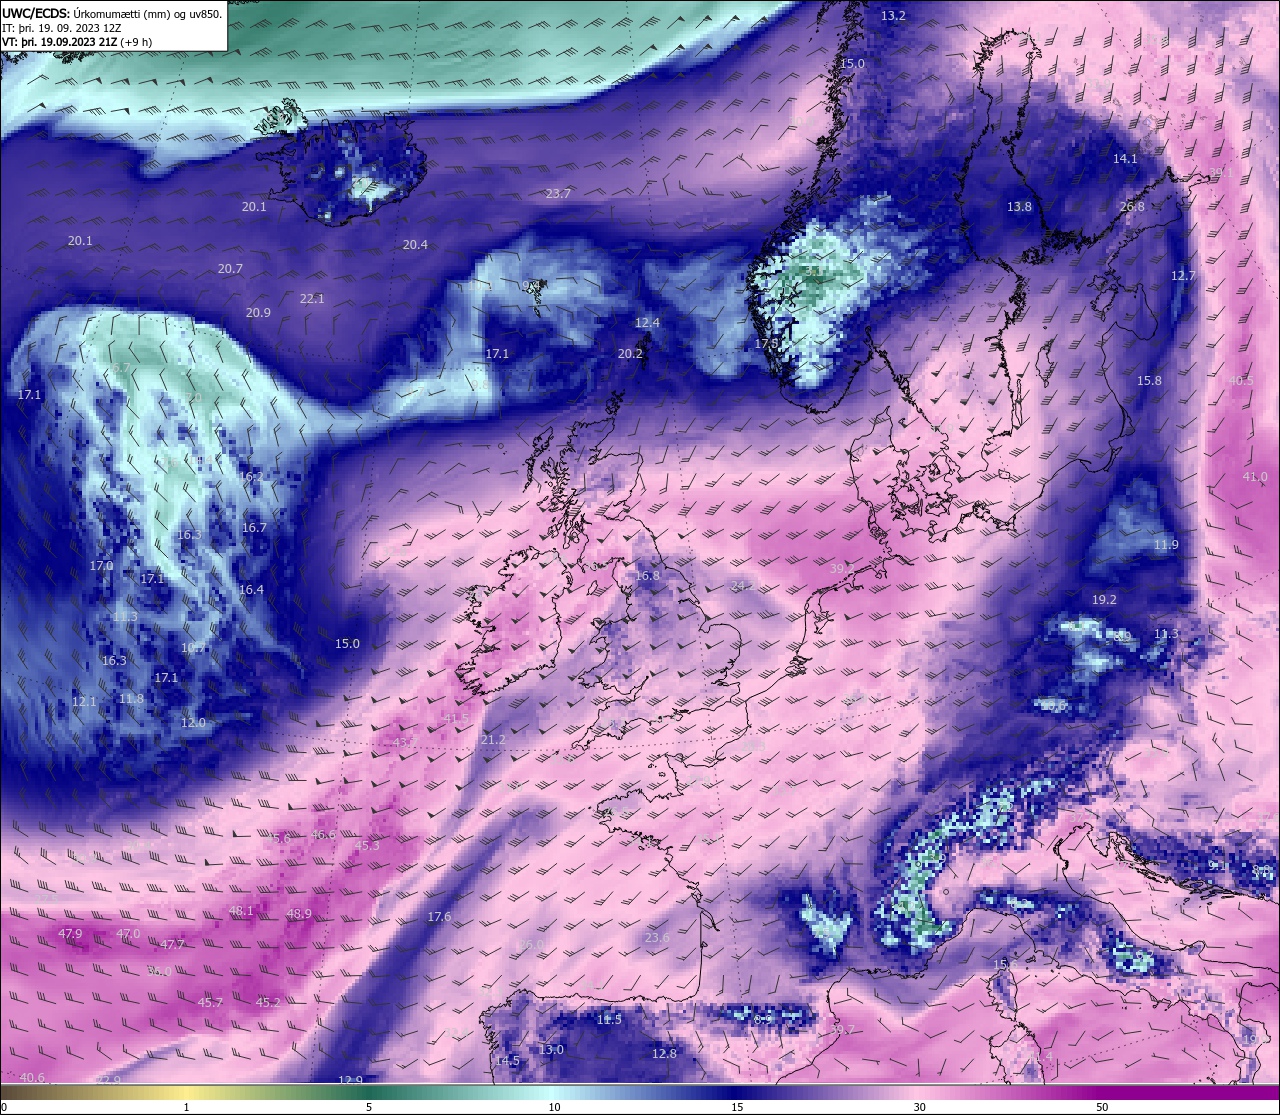Click the 20.2 map value

coord(630,354)
